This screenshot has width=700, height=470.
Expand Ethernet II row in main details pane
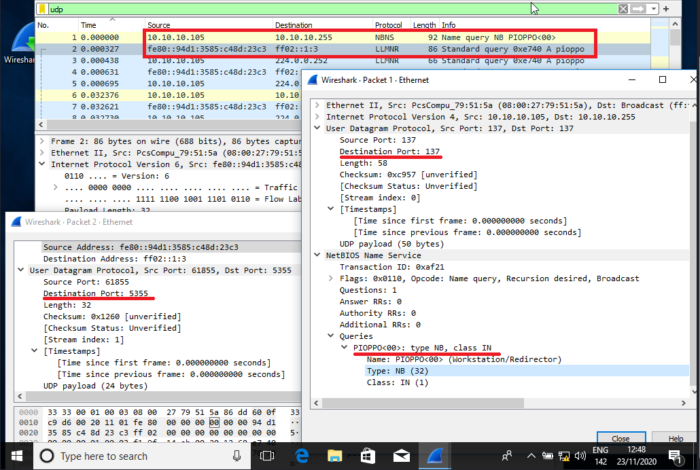click(42, 153)
